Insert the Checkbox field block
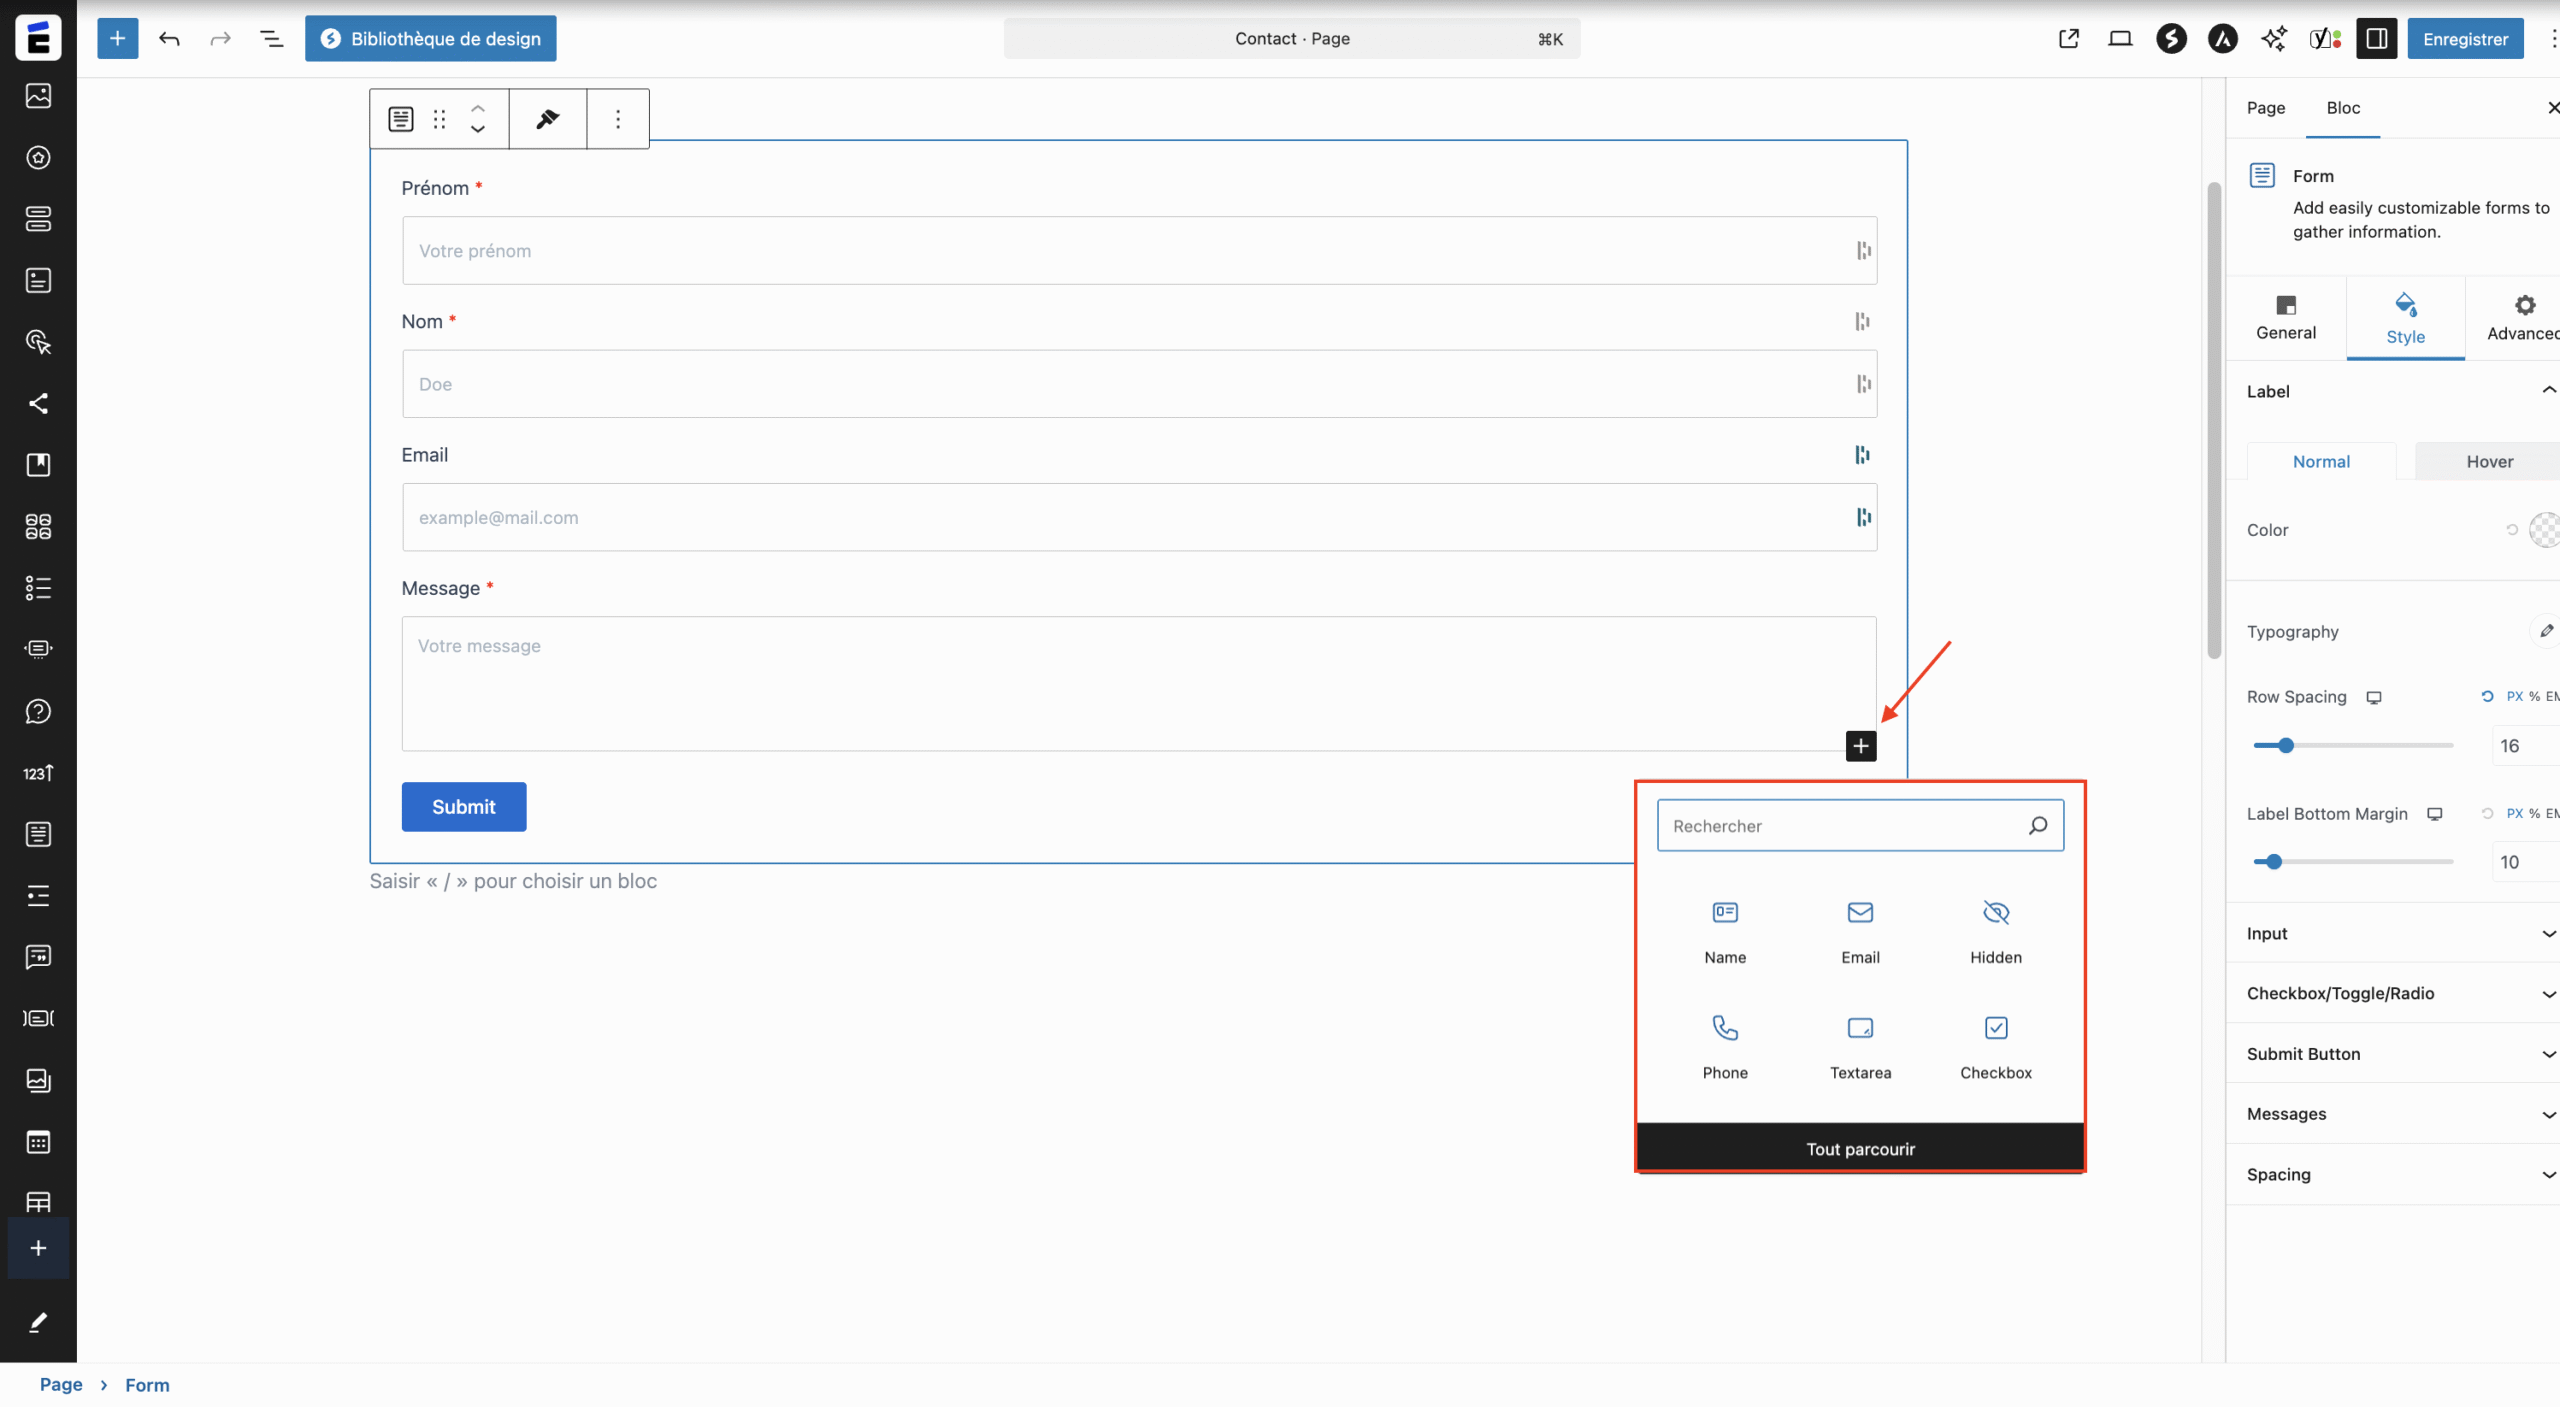 pyautogui.click(x=1995, y=1045)
